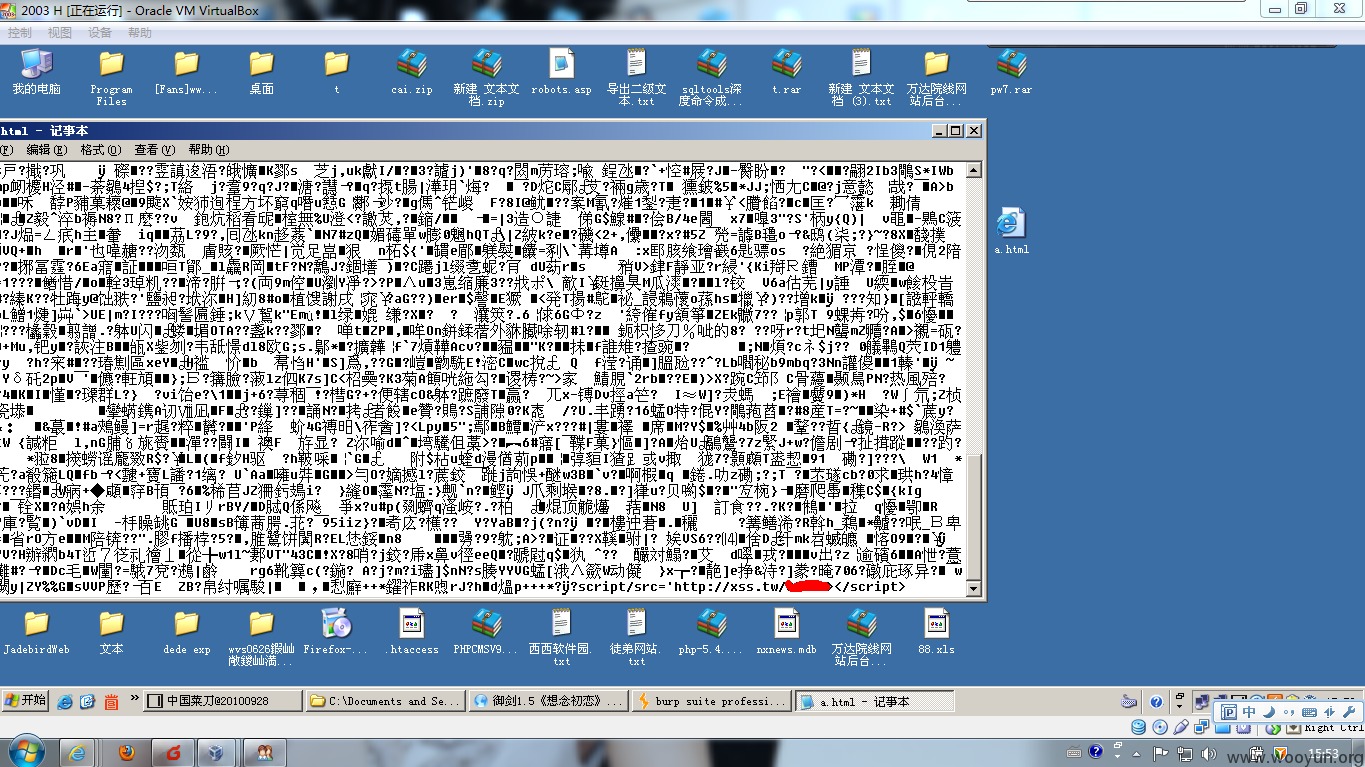This screenshot has width=1365, height=767.
Task: Select the [Fans]ww... folder on desktop
Action: click(186, 73)
